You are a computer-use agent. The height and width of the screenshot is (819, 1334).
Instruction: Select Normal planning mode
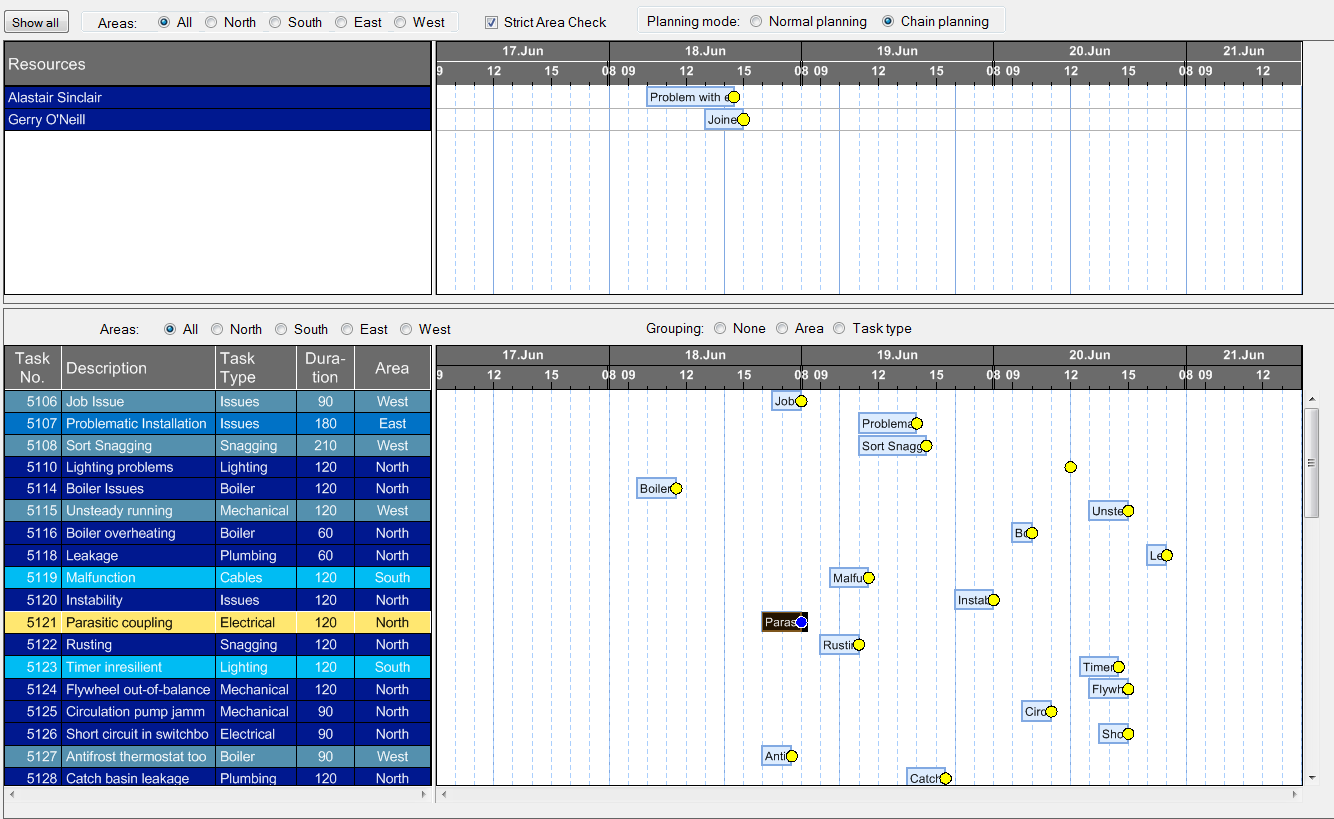[756, 21]
